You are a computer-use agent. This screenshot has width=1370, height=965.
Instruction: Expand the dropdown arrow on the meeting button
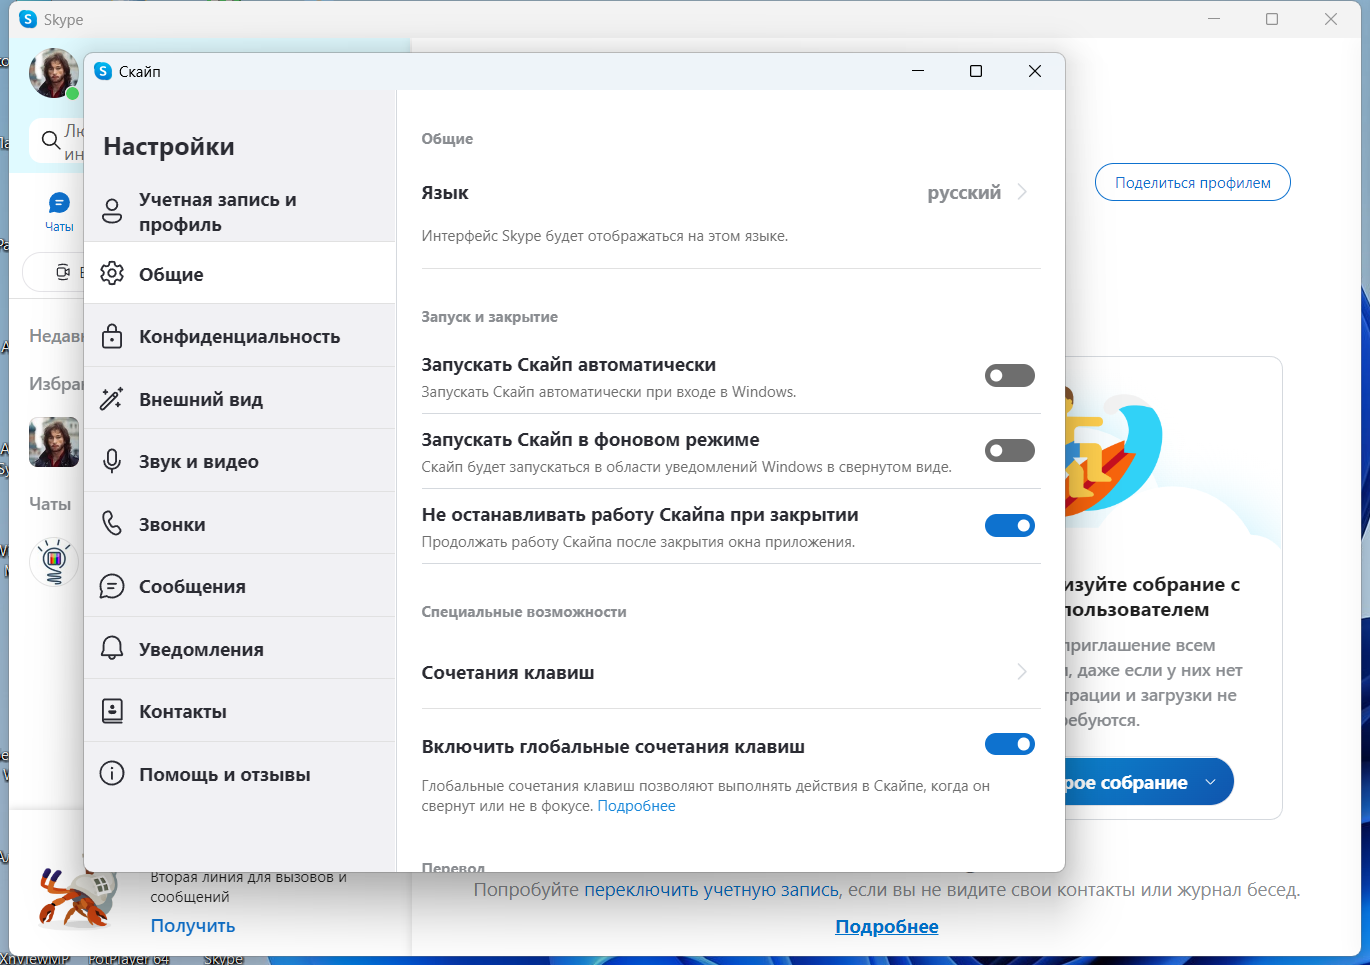[1210, 782]
